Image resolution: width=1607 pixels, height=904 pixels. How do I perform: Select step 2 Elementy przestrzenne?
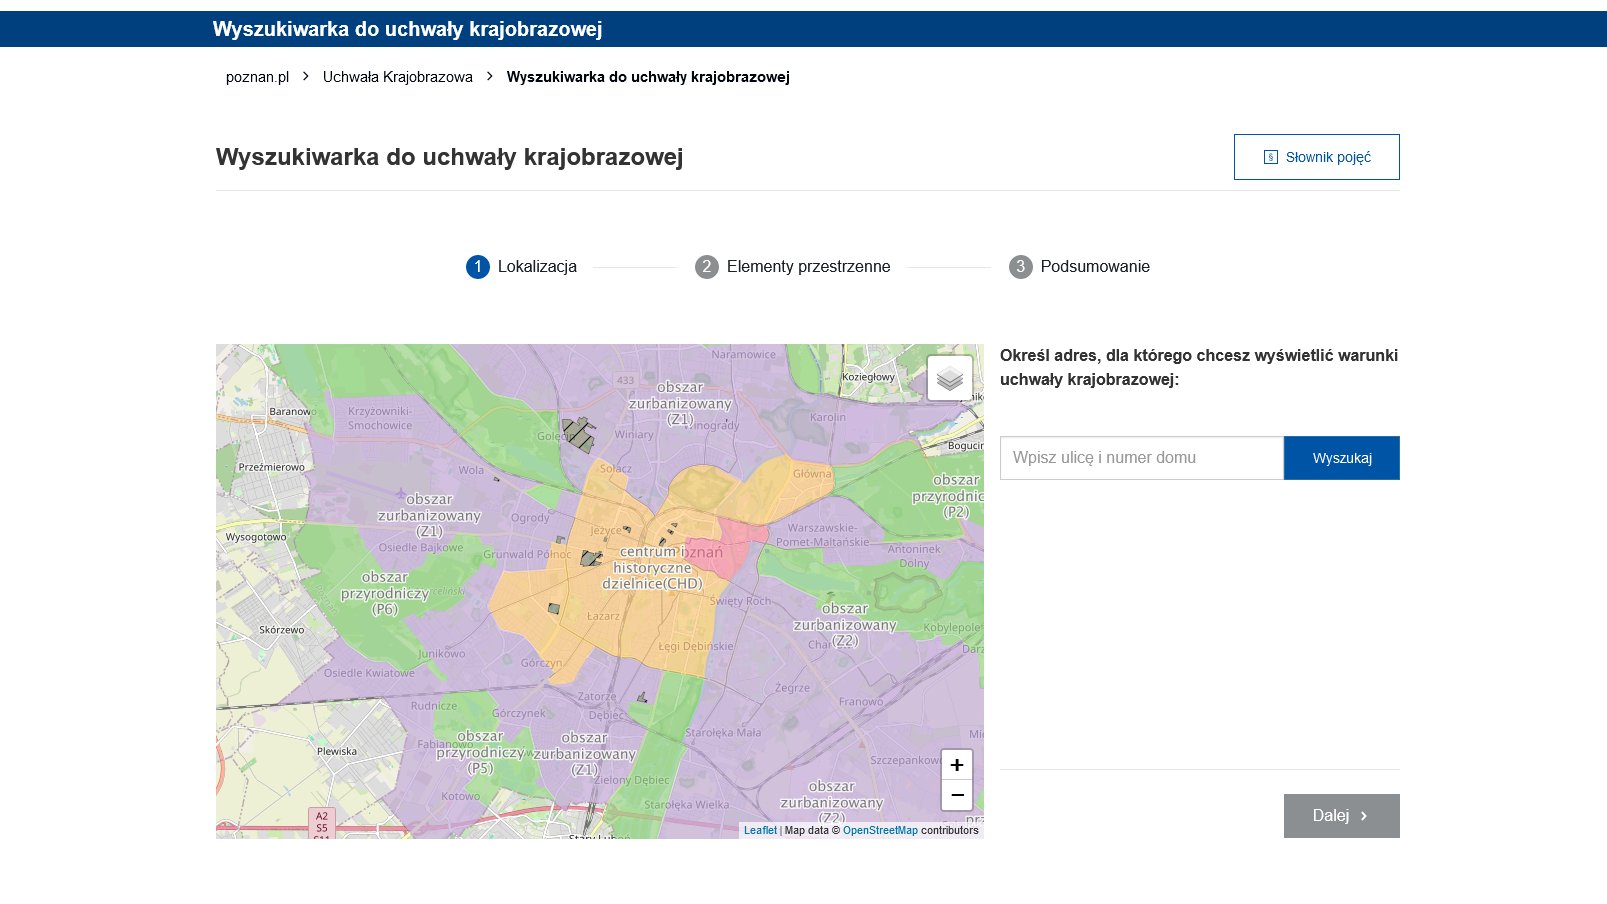pyautogui.click(x=793, y=267)
